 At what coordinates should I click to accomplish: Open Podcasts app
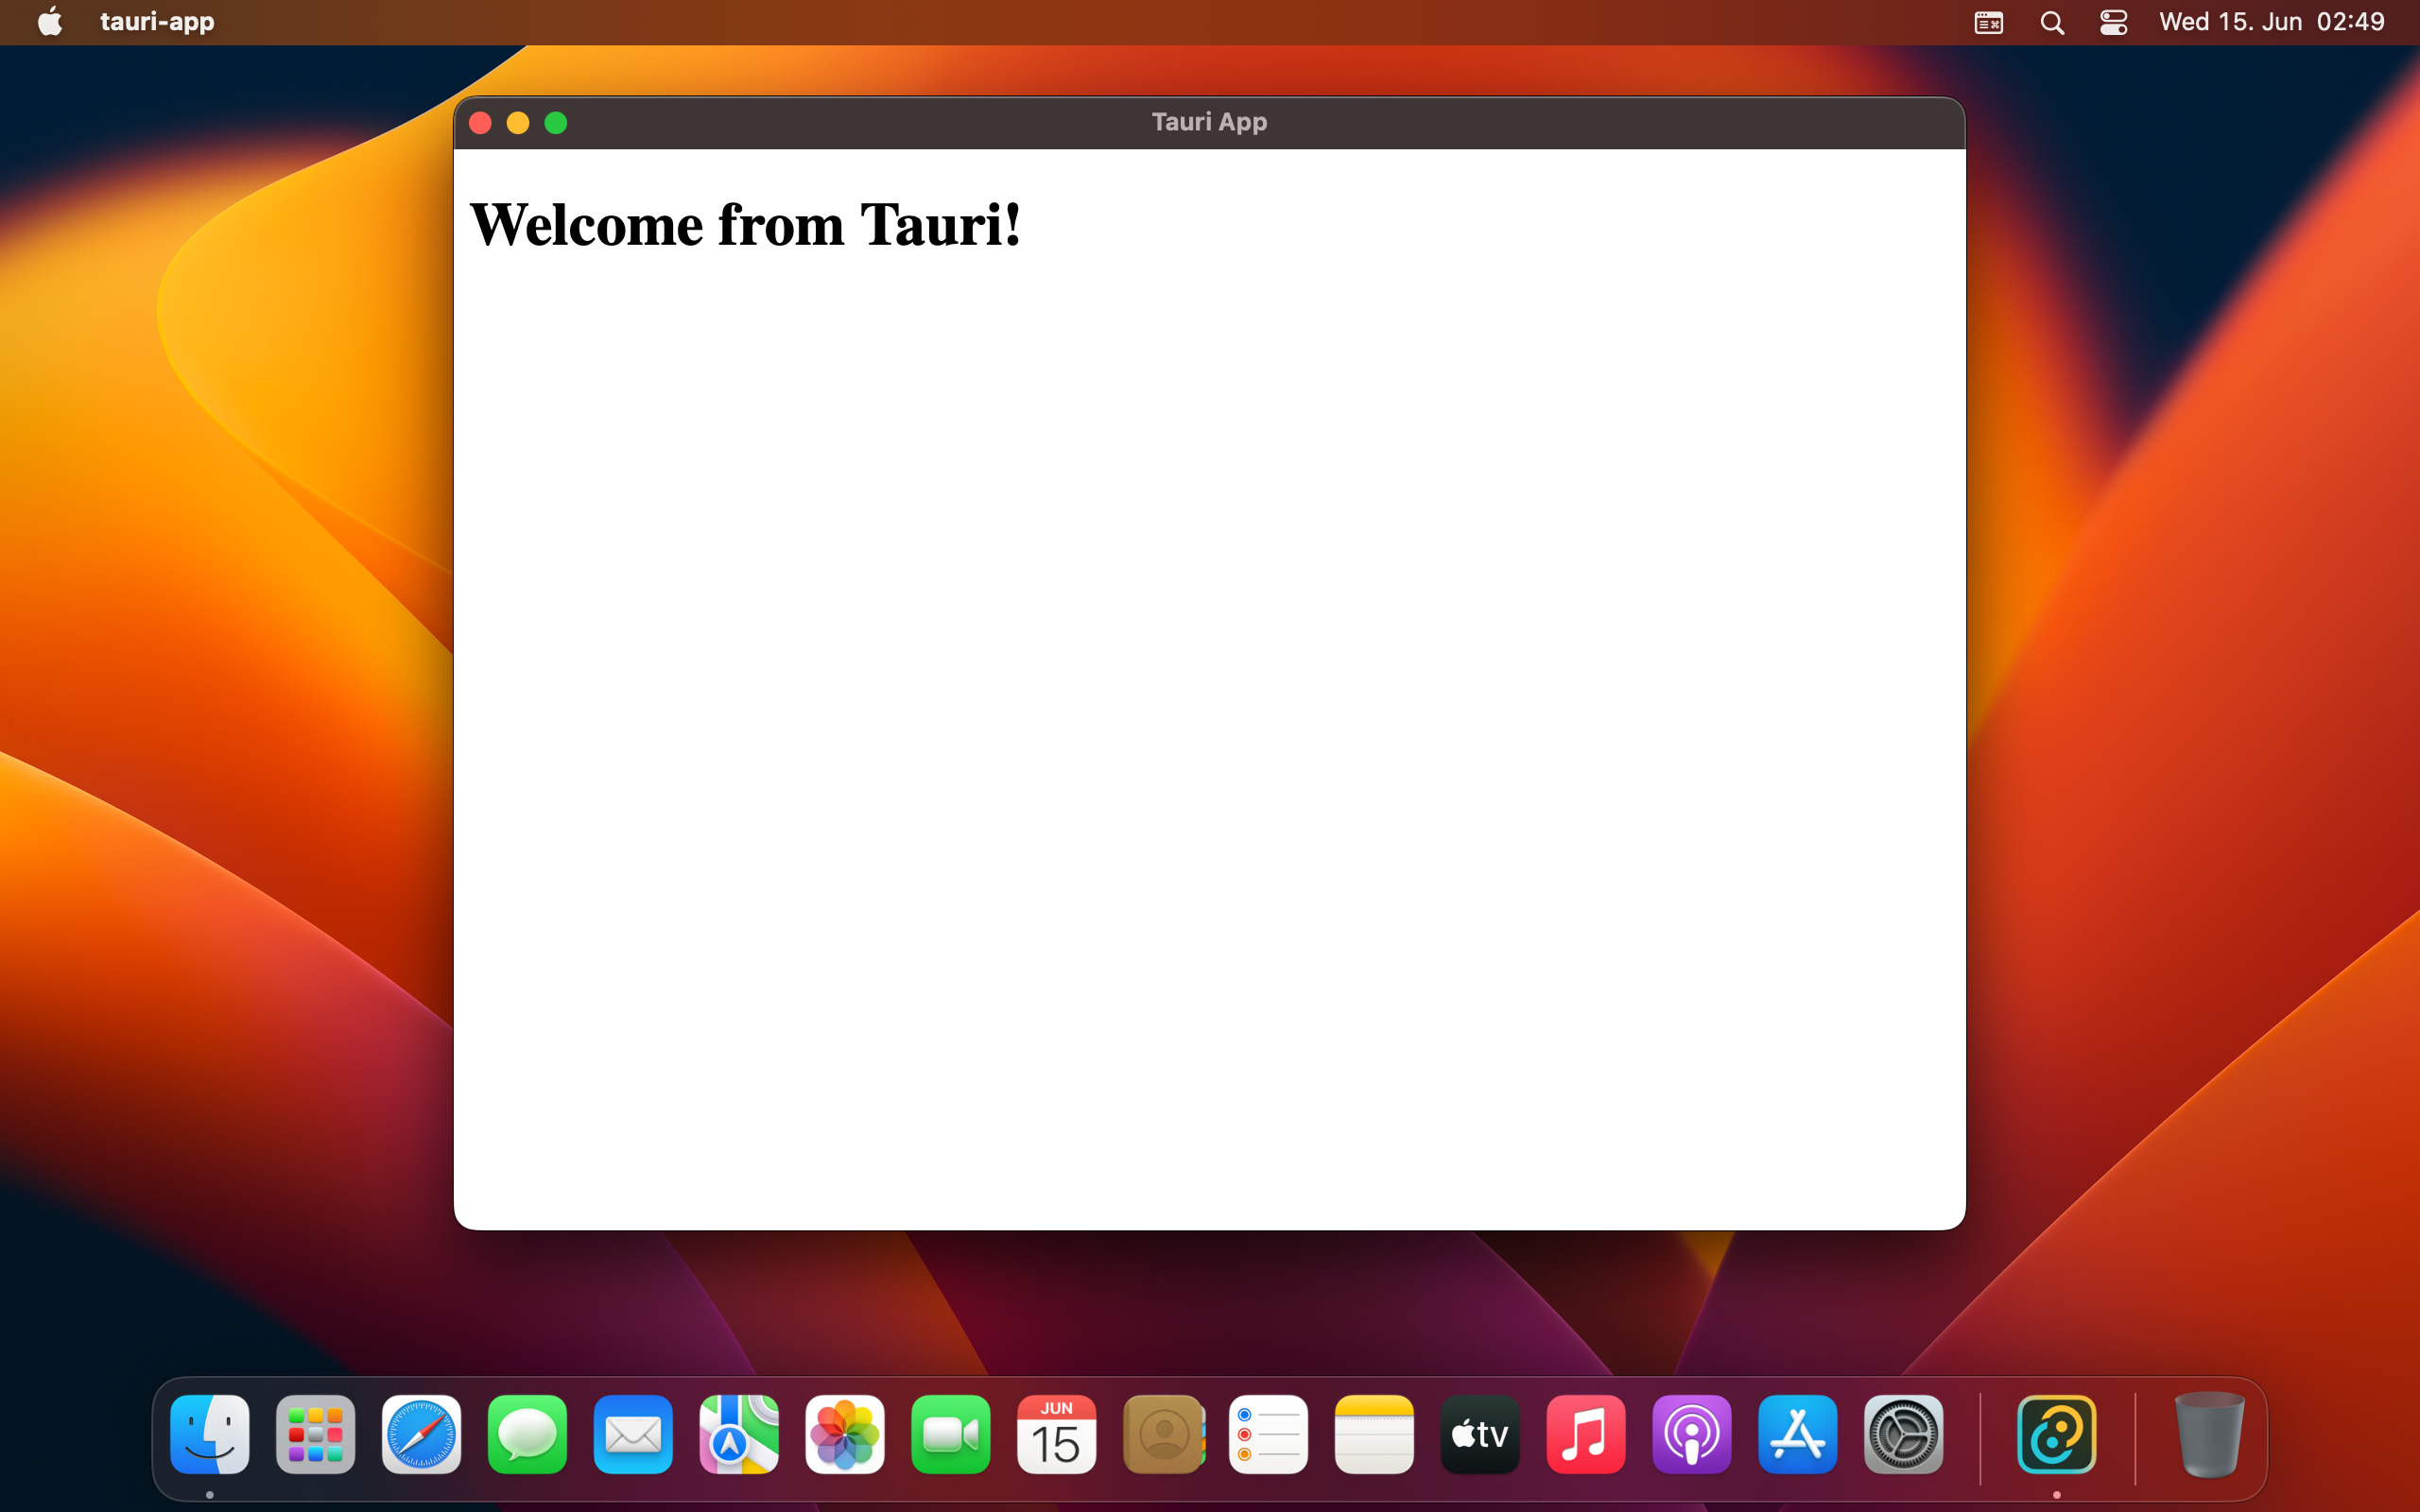[1688, 1435]
